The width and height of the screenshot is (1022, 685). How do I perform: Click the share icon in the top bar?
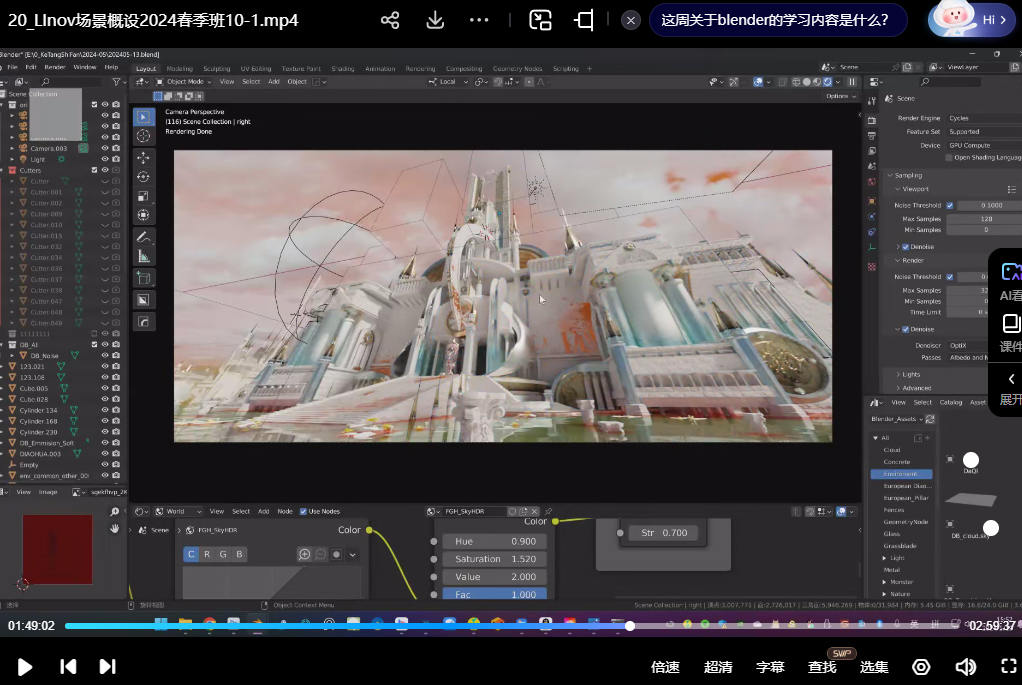pyautogui.click(x=390, y=20)
